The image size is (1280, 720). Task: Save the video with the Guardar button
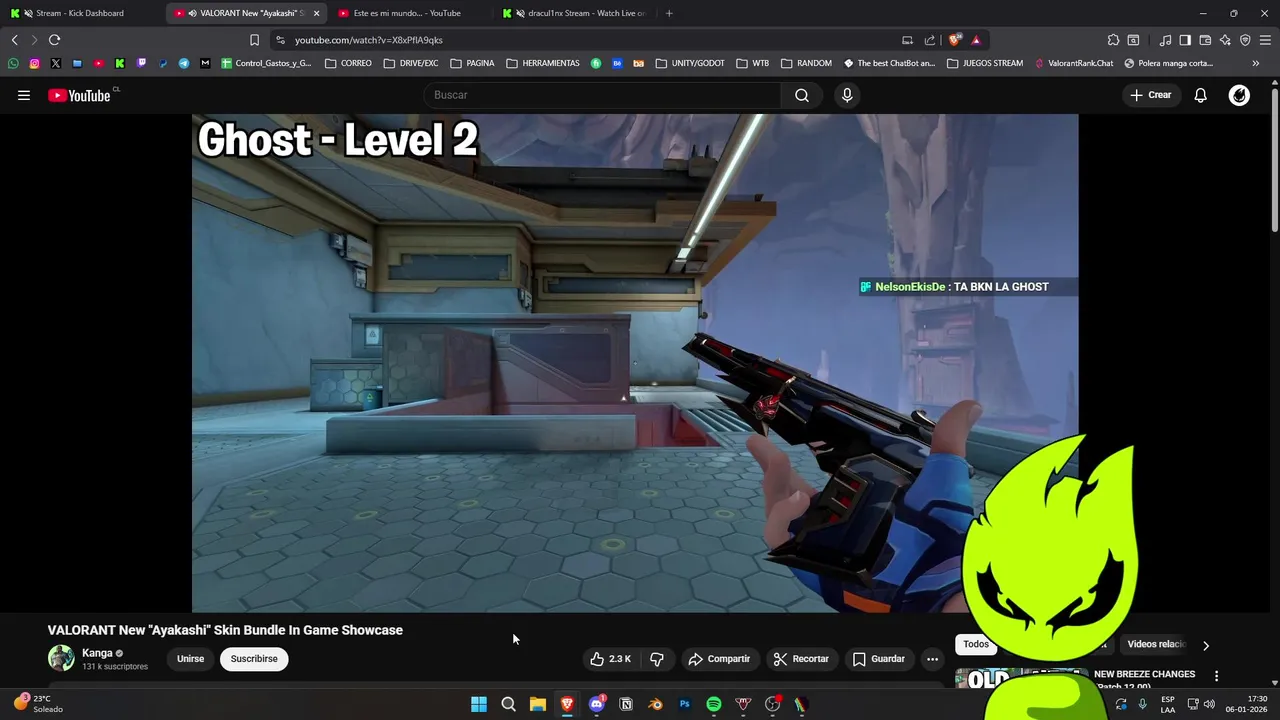pos(879,659)
